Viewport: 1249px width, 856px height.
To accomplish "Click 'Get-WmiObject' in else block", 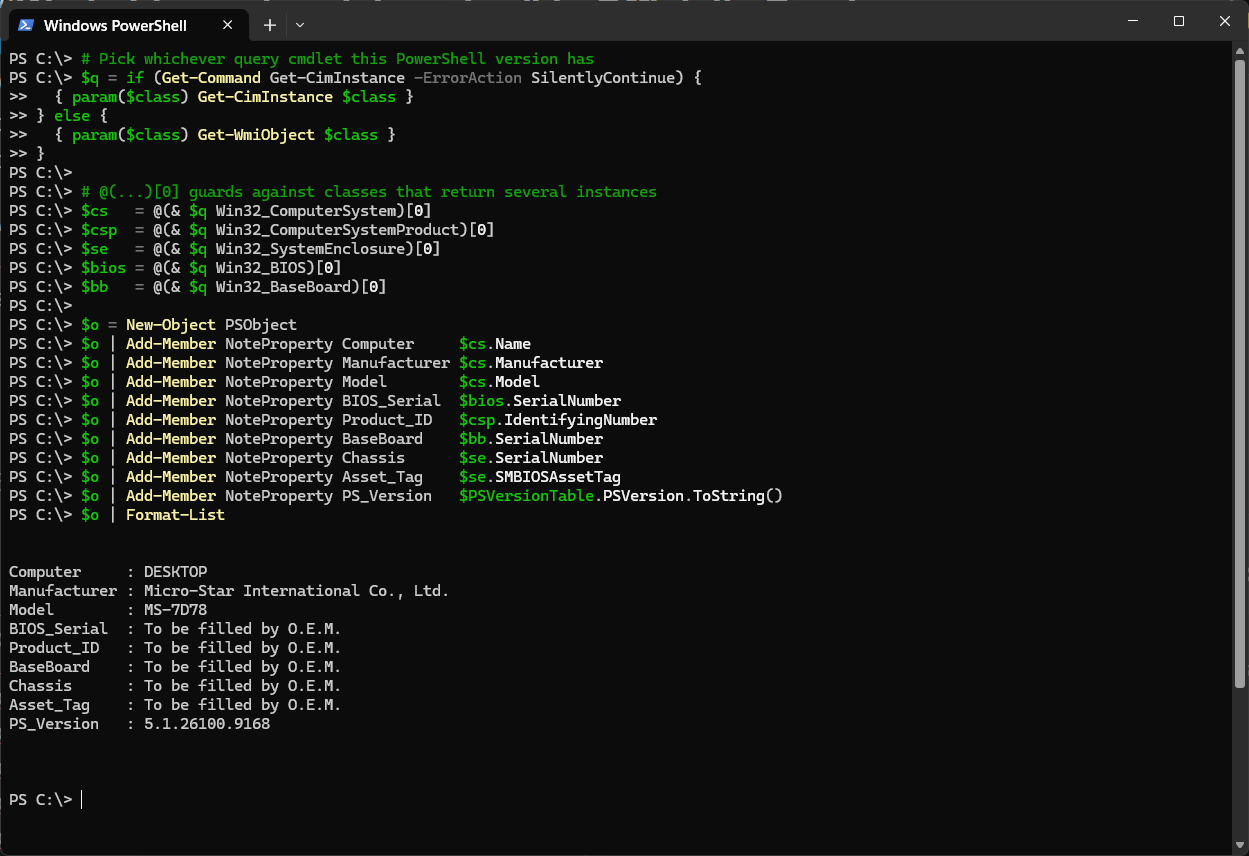I will 256,135.
